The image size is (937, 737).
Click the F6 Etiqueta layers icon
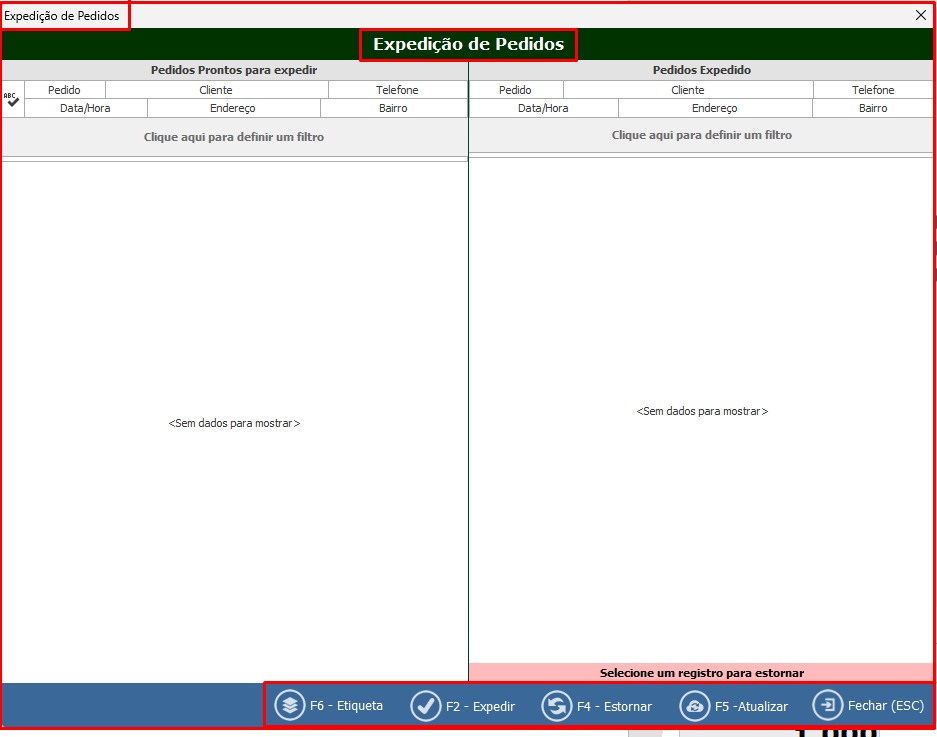[x=290, y=705]
